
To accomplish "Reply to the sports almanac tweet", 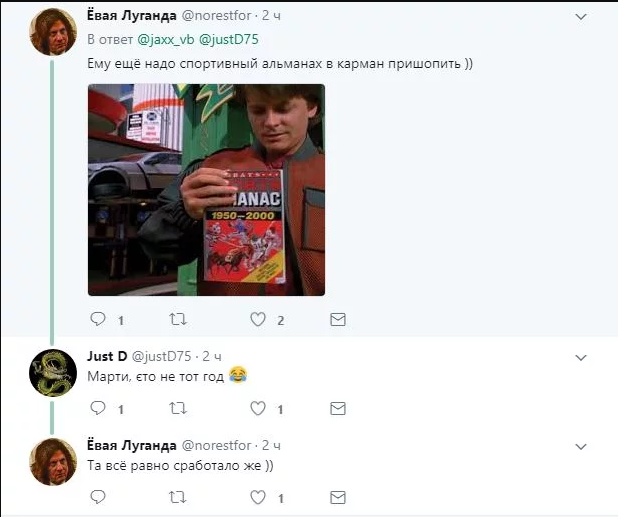I will coord(98,319).
